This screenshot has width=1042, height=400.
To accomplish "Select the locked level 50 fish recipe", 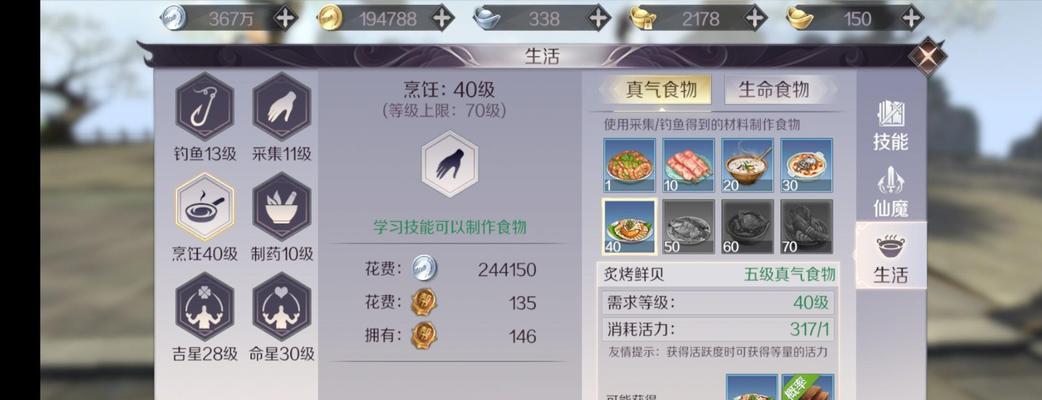I will [x=688, y=227].
